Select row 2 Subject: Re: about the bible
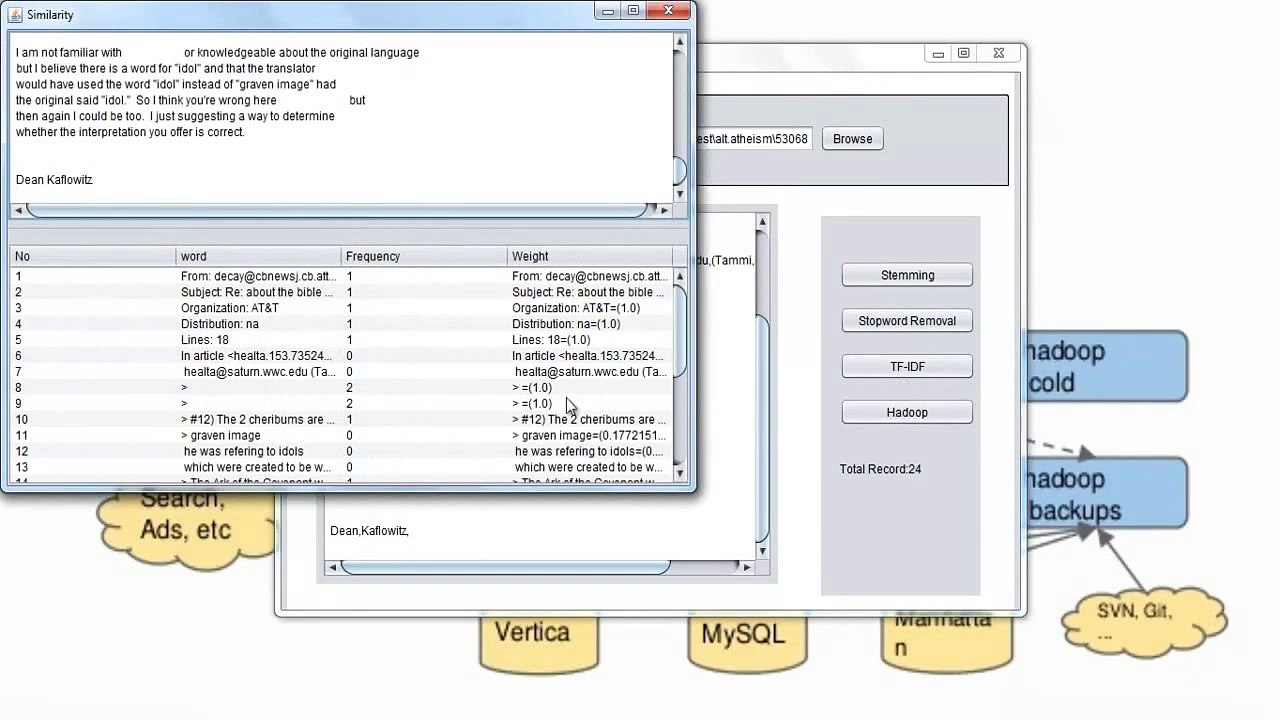 (x=258, y=292)
